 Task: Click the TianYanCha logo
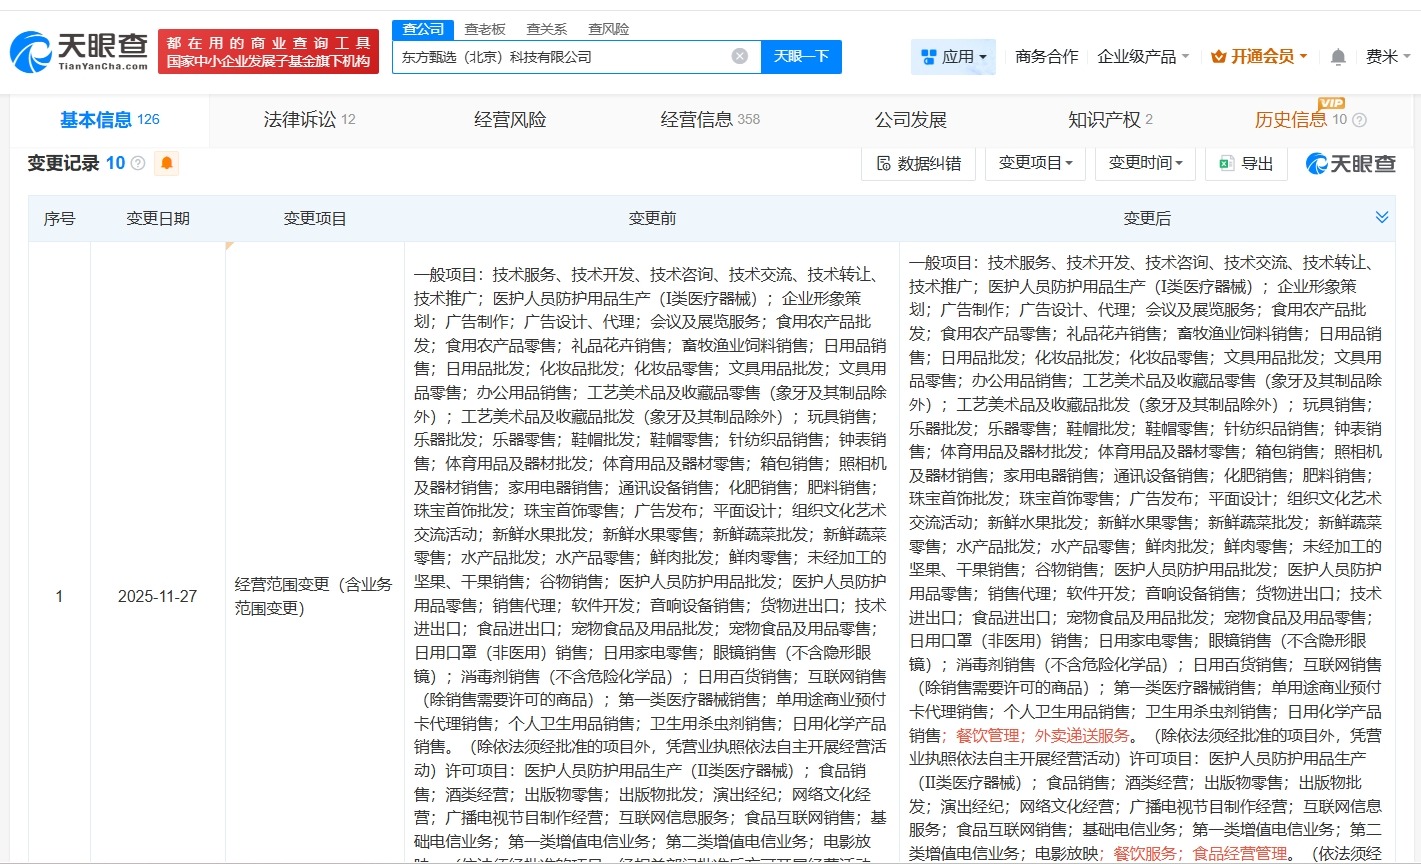coord(75,51)
